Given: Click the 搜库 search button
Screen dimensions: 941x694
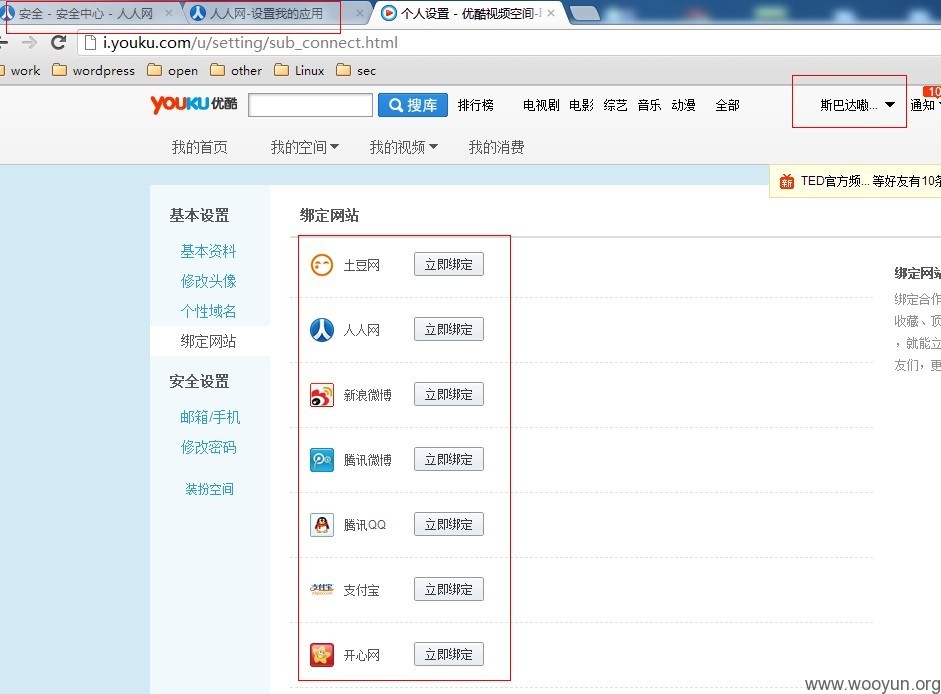Looking at the screenshot, I should point(413,105).
